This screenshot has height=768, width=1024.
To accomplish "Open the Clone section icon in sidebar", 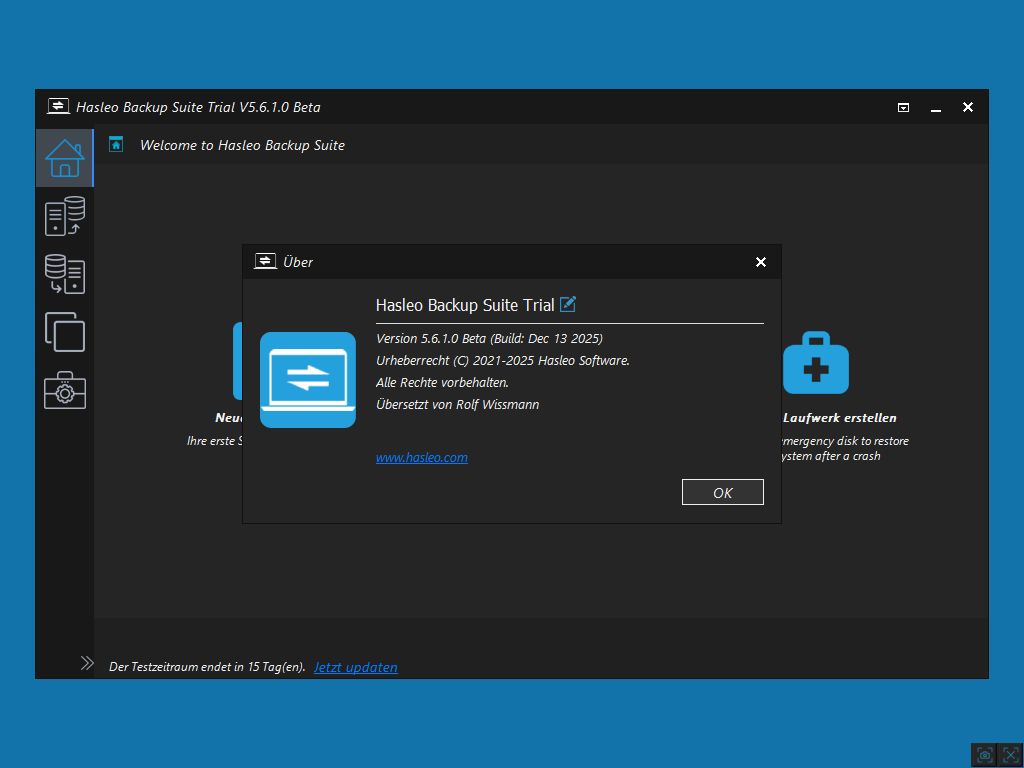I will [x=65, y=332].
